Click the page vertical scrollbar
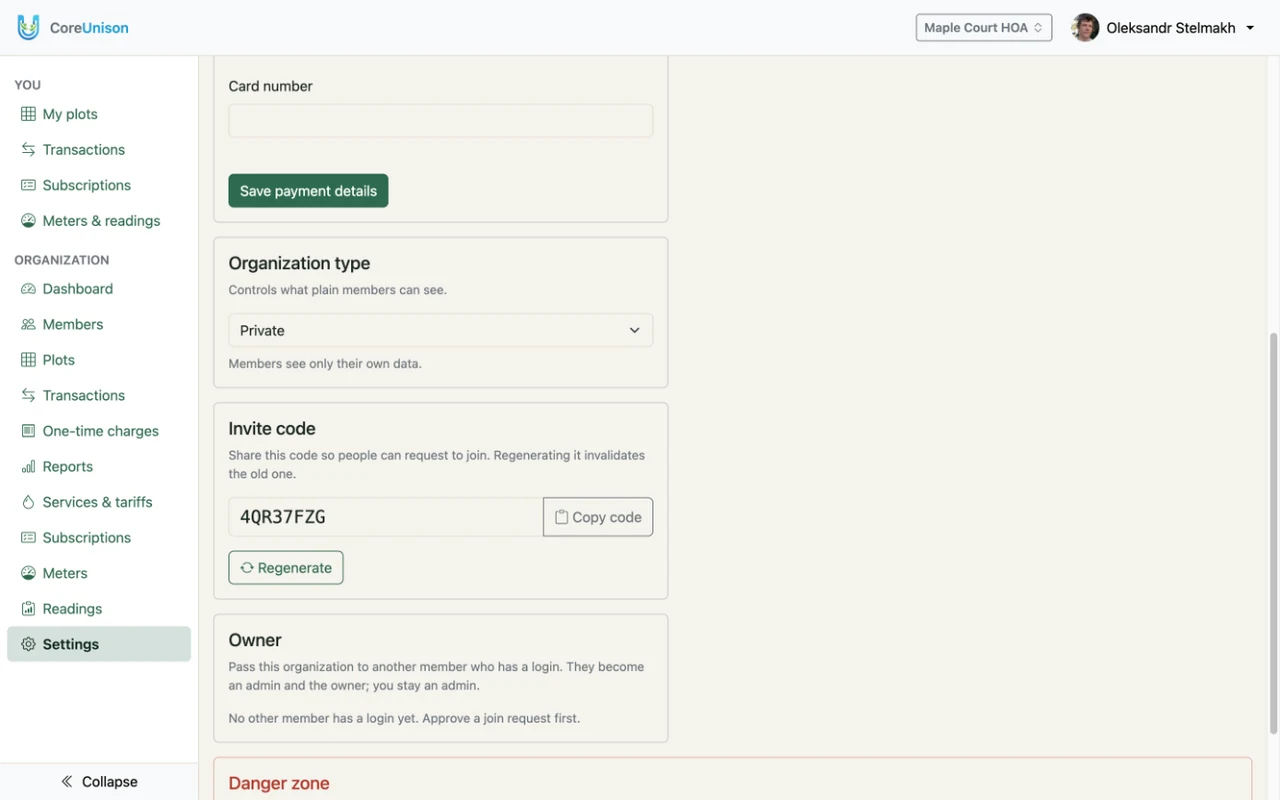Image resolution: width=1280 pixels, height=800 pixels. [x=1273, y=533]
